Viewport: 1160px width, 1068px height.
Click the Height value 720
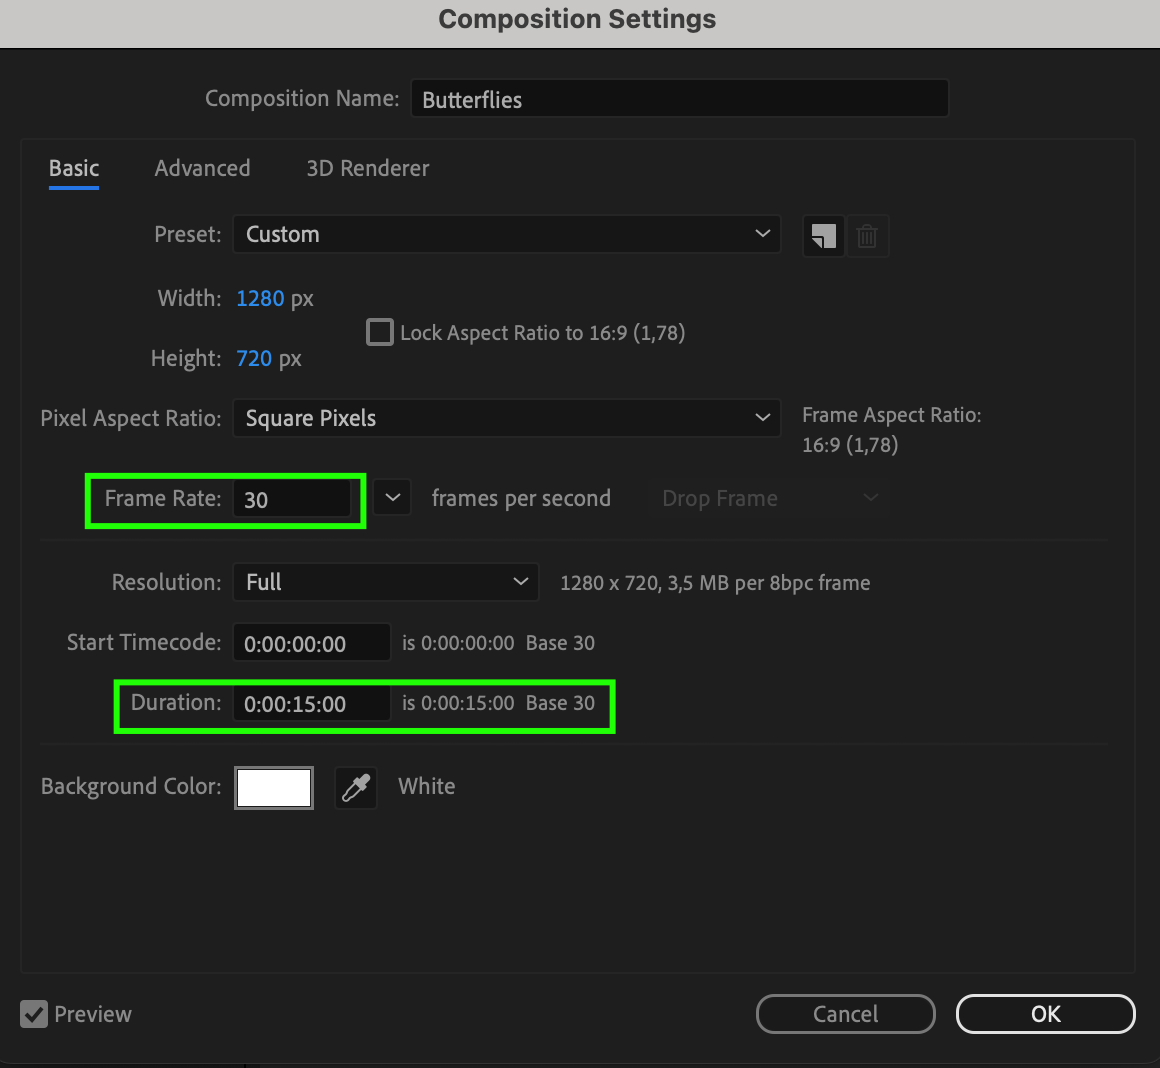(254, 359)
